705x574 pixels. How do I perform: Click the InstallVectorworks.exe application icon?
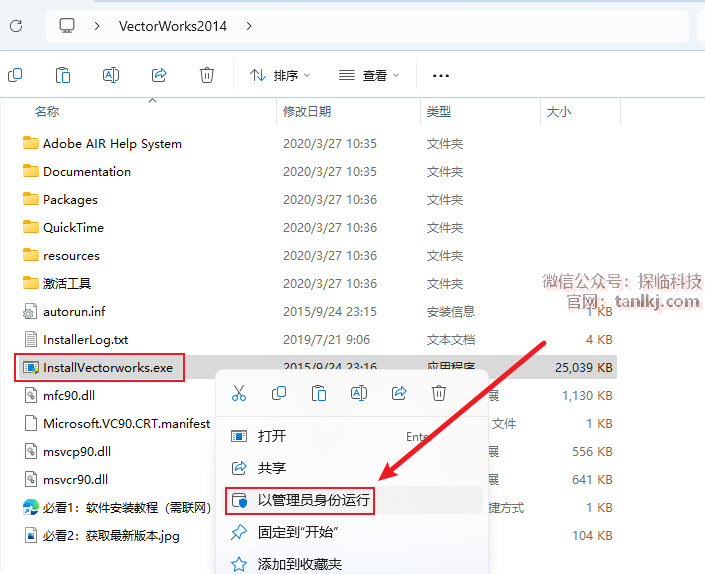[x=31, y=368]
